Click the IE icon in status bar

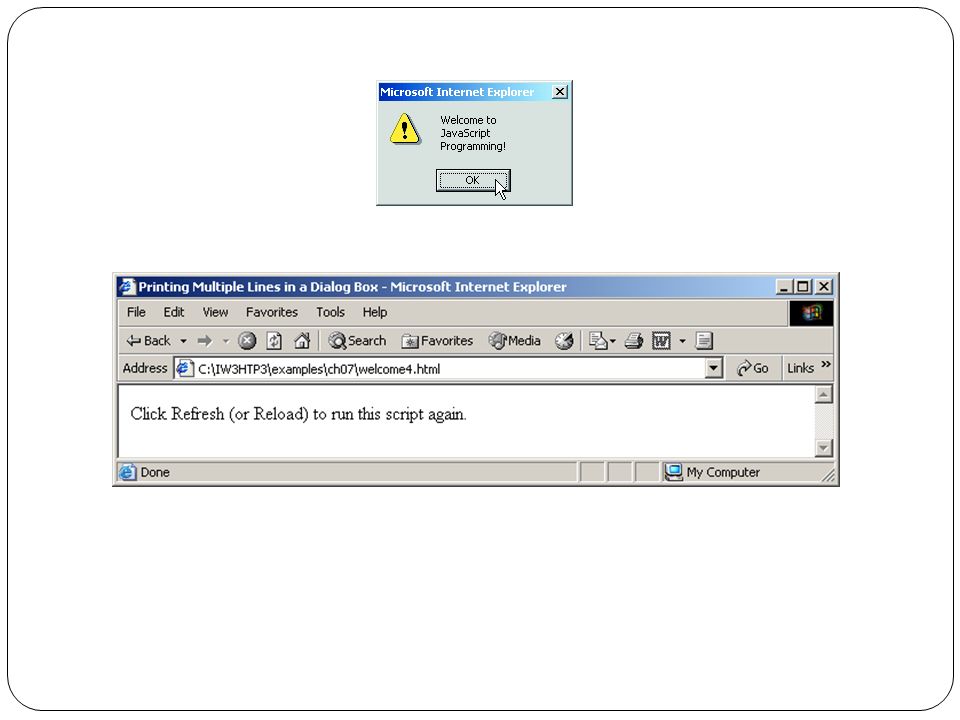click(x=127, y=473)
